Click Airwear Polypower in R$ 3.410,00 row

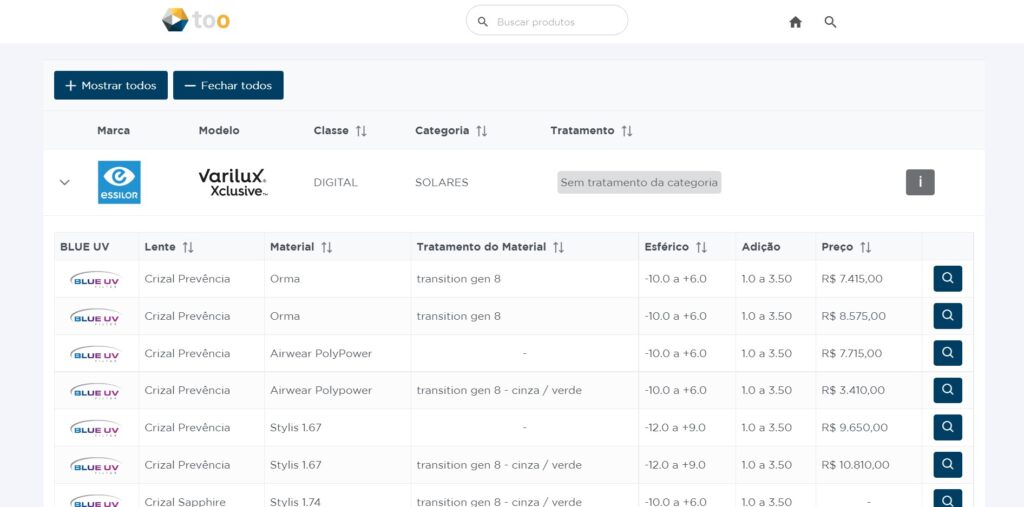coord(321,391)
